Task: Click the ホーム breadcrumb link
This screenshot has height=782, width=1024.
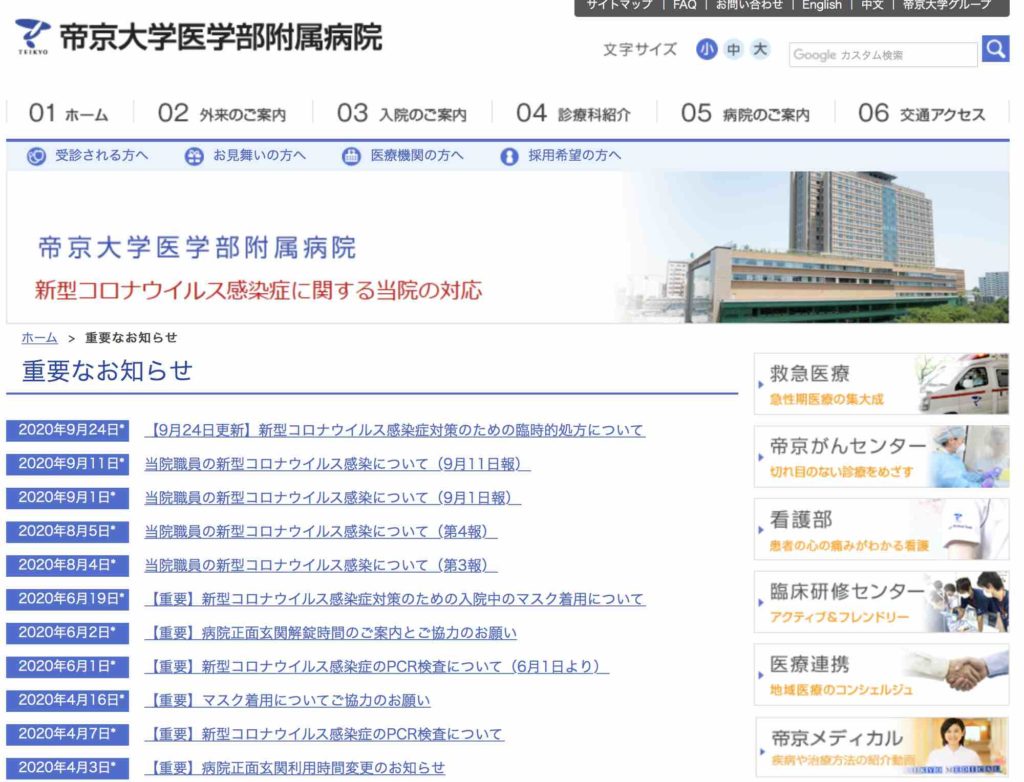Action: click(39, 338)
